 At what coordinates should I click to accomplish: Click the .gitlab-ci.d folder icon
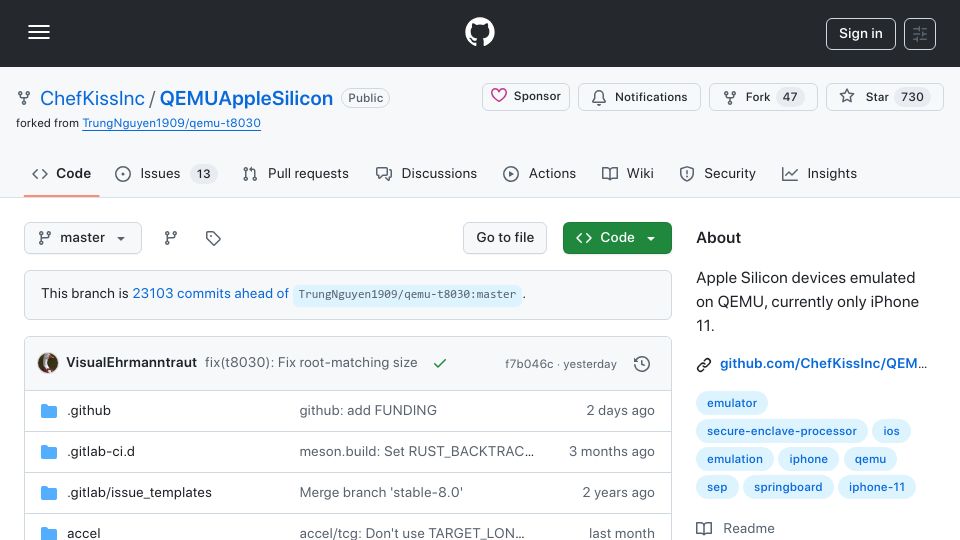49,452
